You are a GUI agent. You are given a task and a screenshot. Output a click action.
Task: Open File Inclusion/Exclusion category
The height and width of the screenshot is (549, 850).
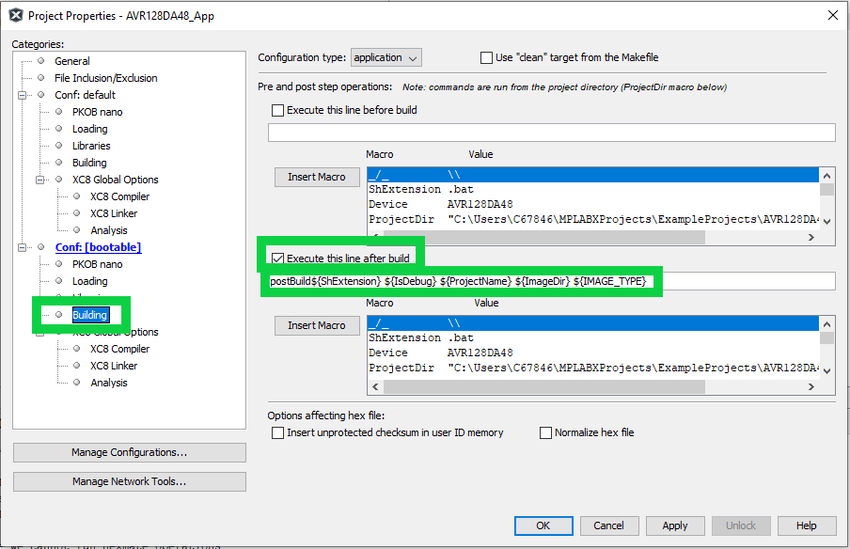tap(105, 78)
